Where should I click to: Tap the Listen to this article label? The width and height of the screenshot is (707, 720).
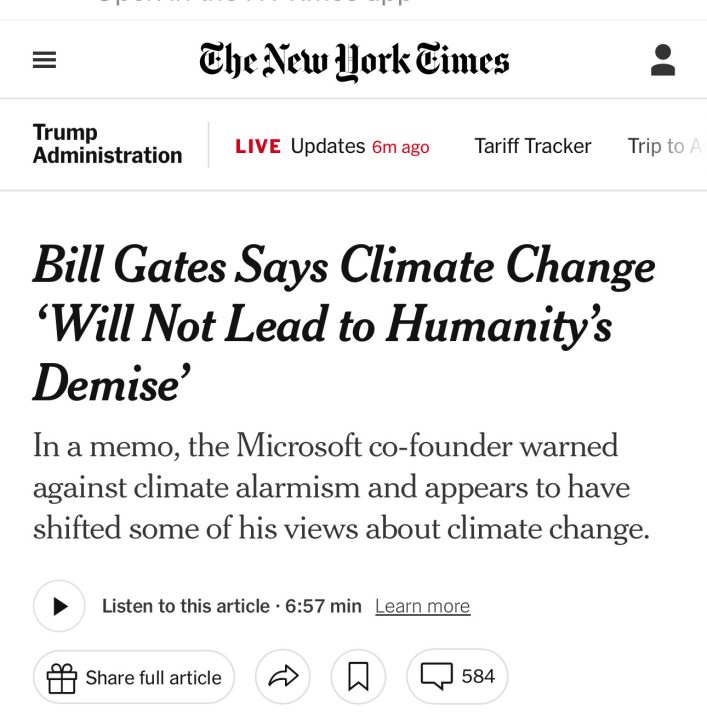click(186, 606)
